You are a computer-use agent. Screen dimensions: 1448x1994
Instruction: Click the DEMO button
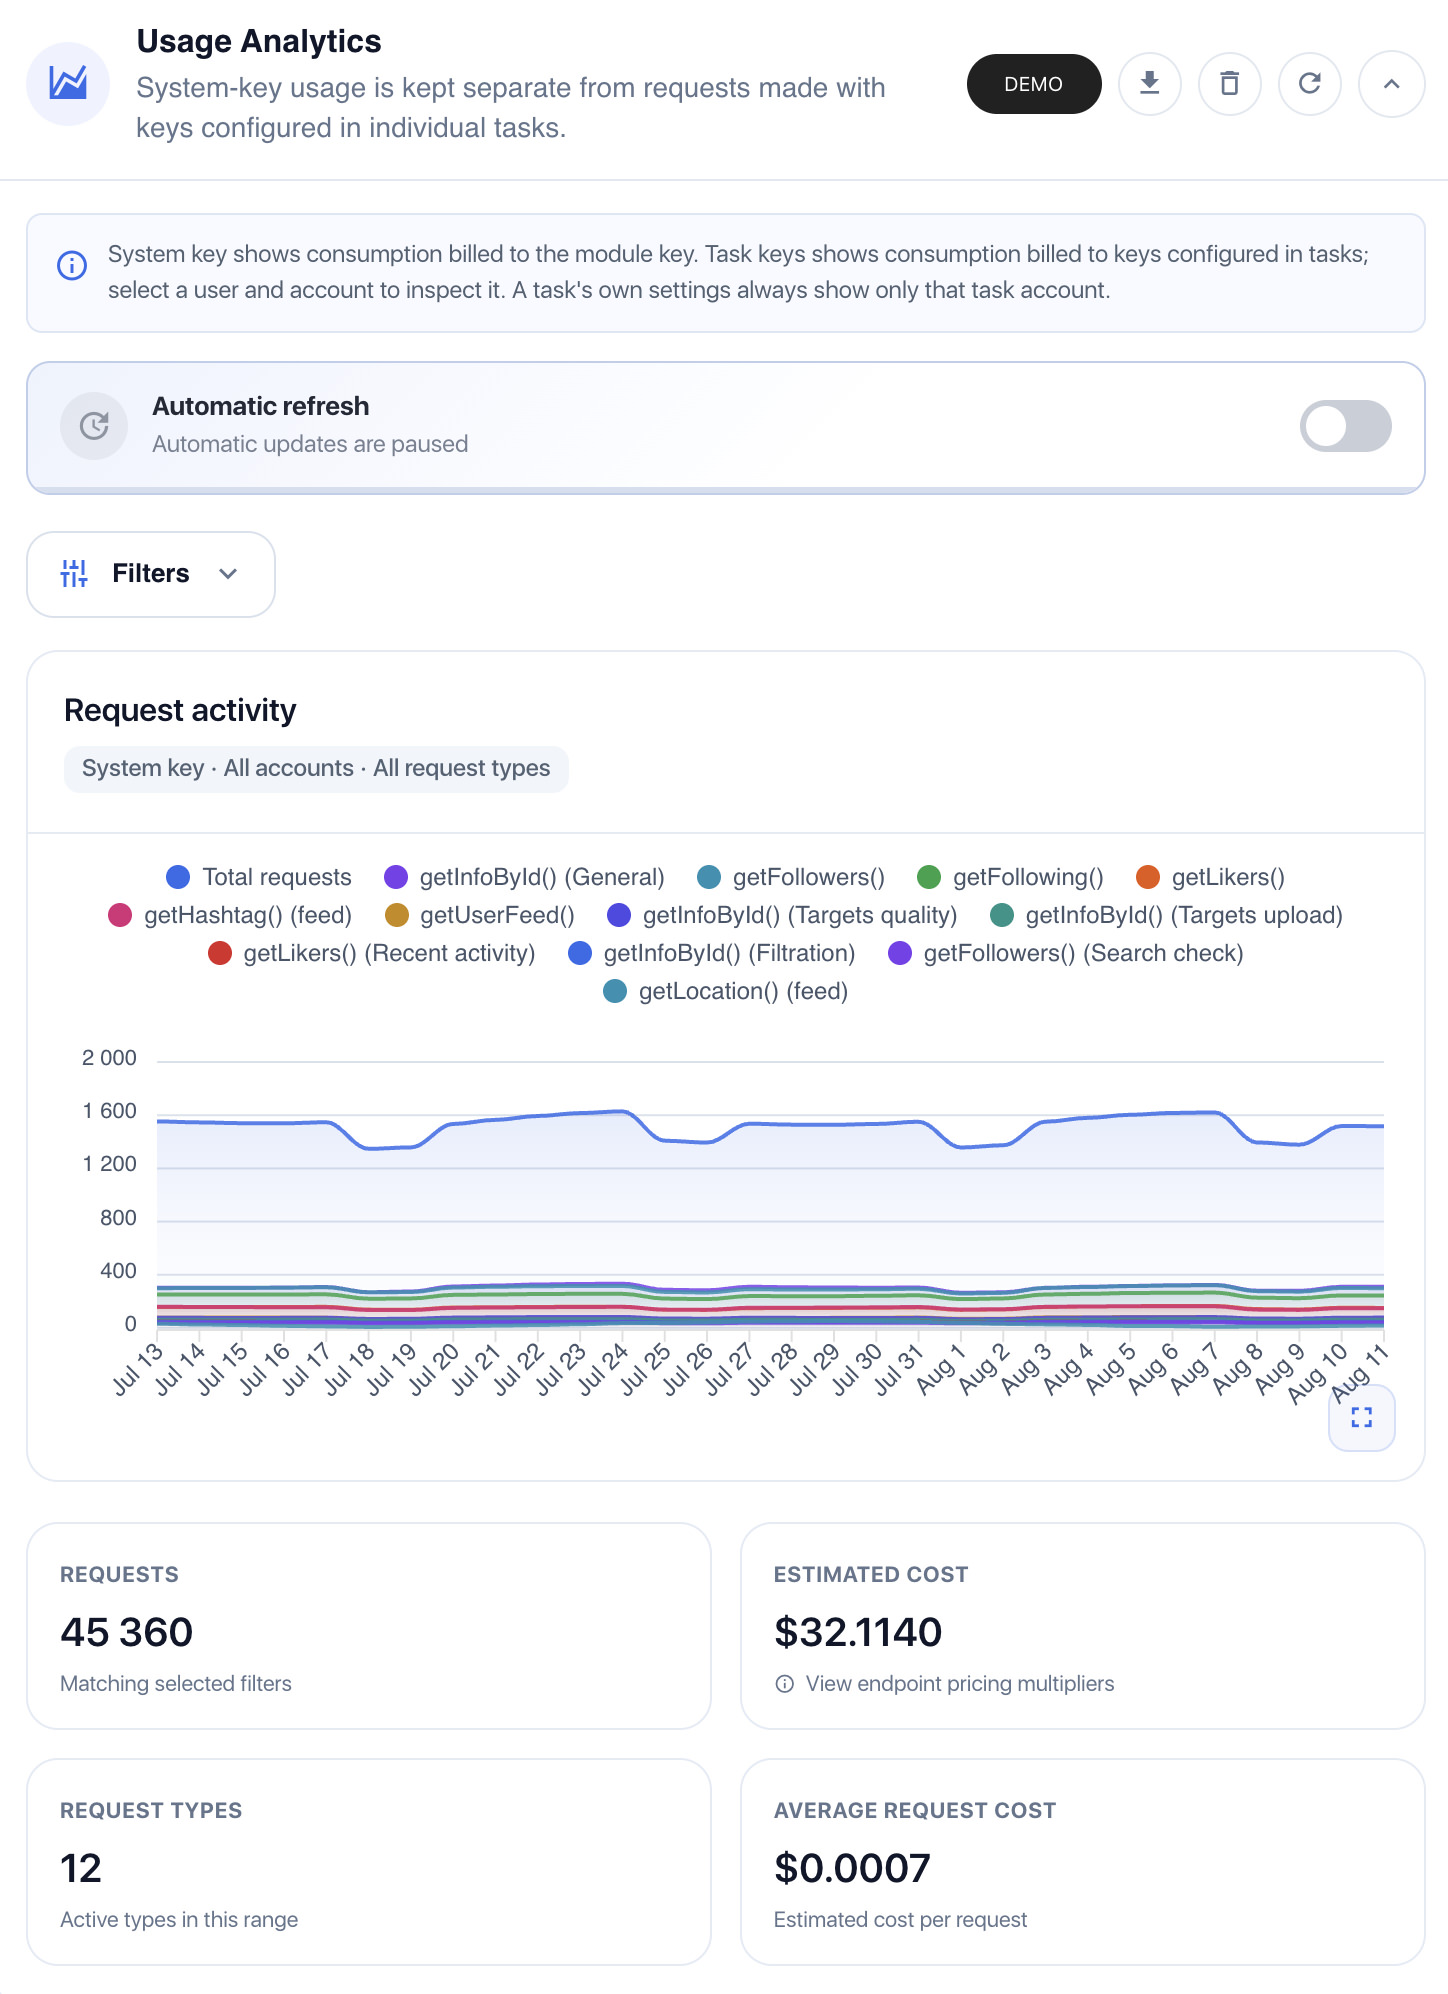[1033, 84]
